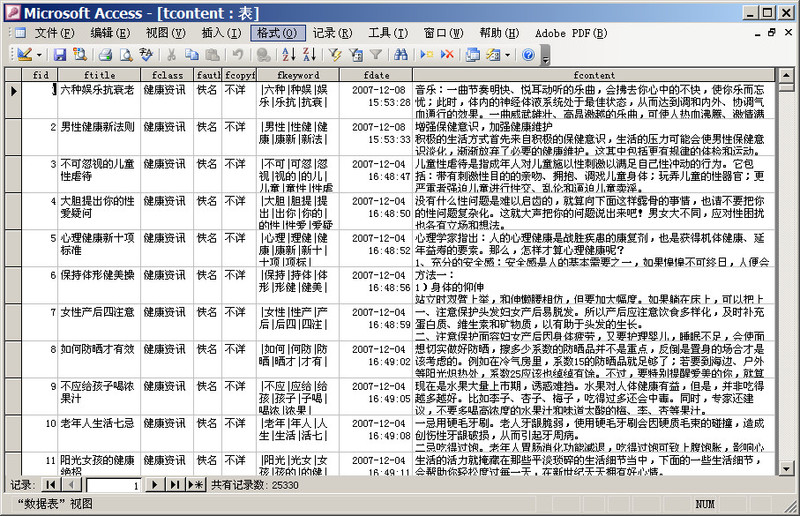
Task: Click the table control icon beside 文件
Action: click(x=20, y=33)
